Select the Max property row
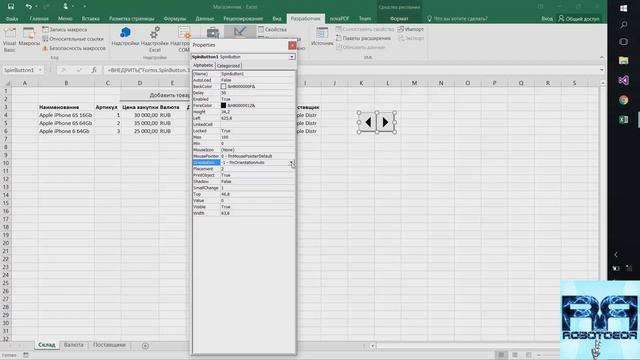640x360 pixels. pos(244,137)
